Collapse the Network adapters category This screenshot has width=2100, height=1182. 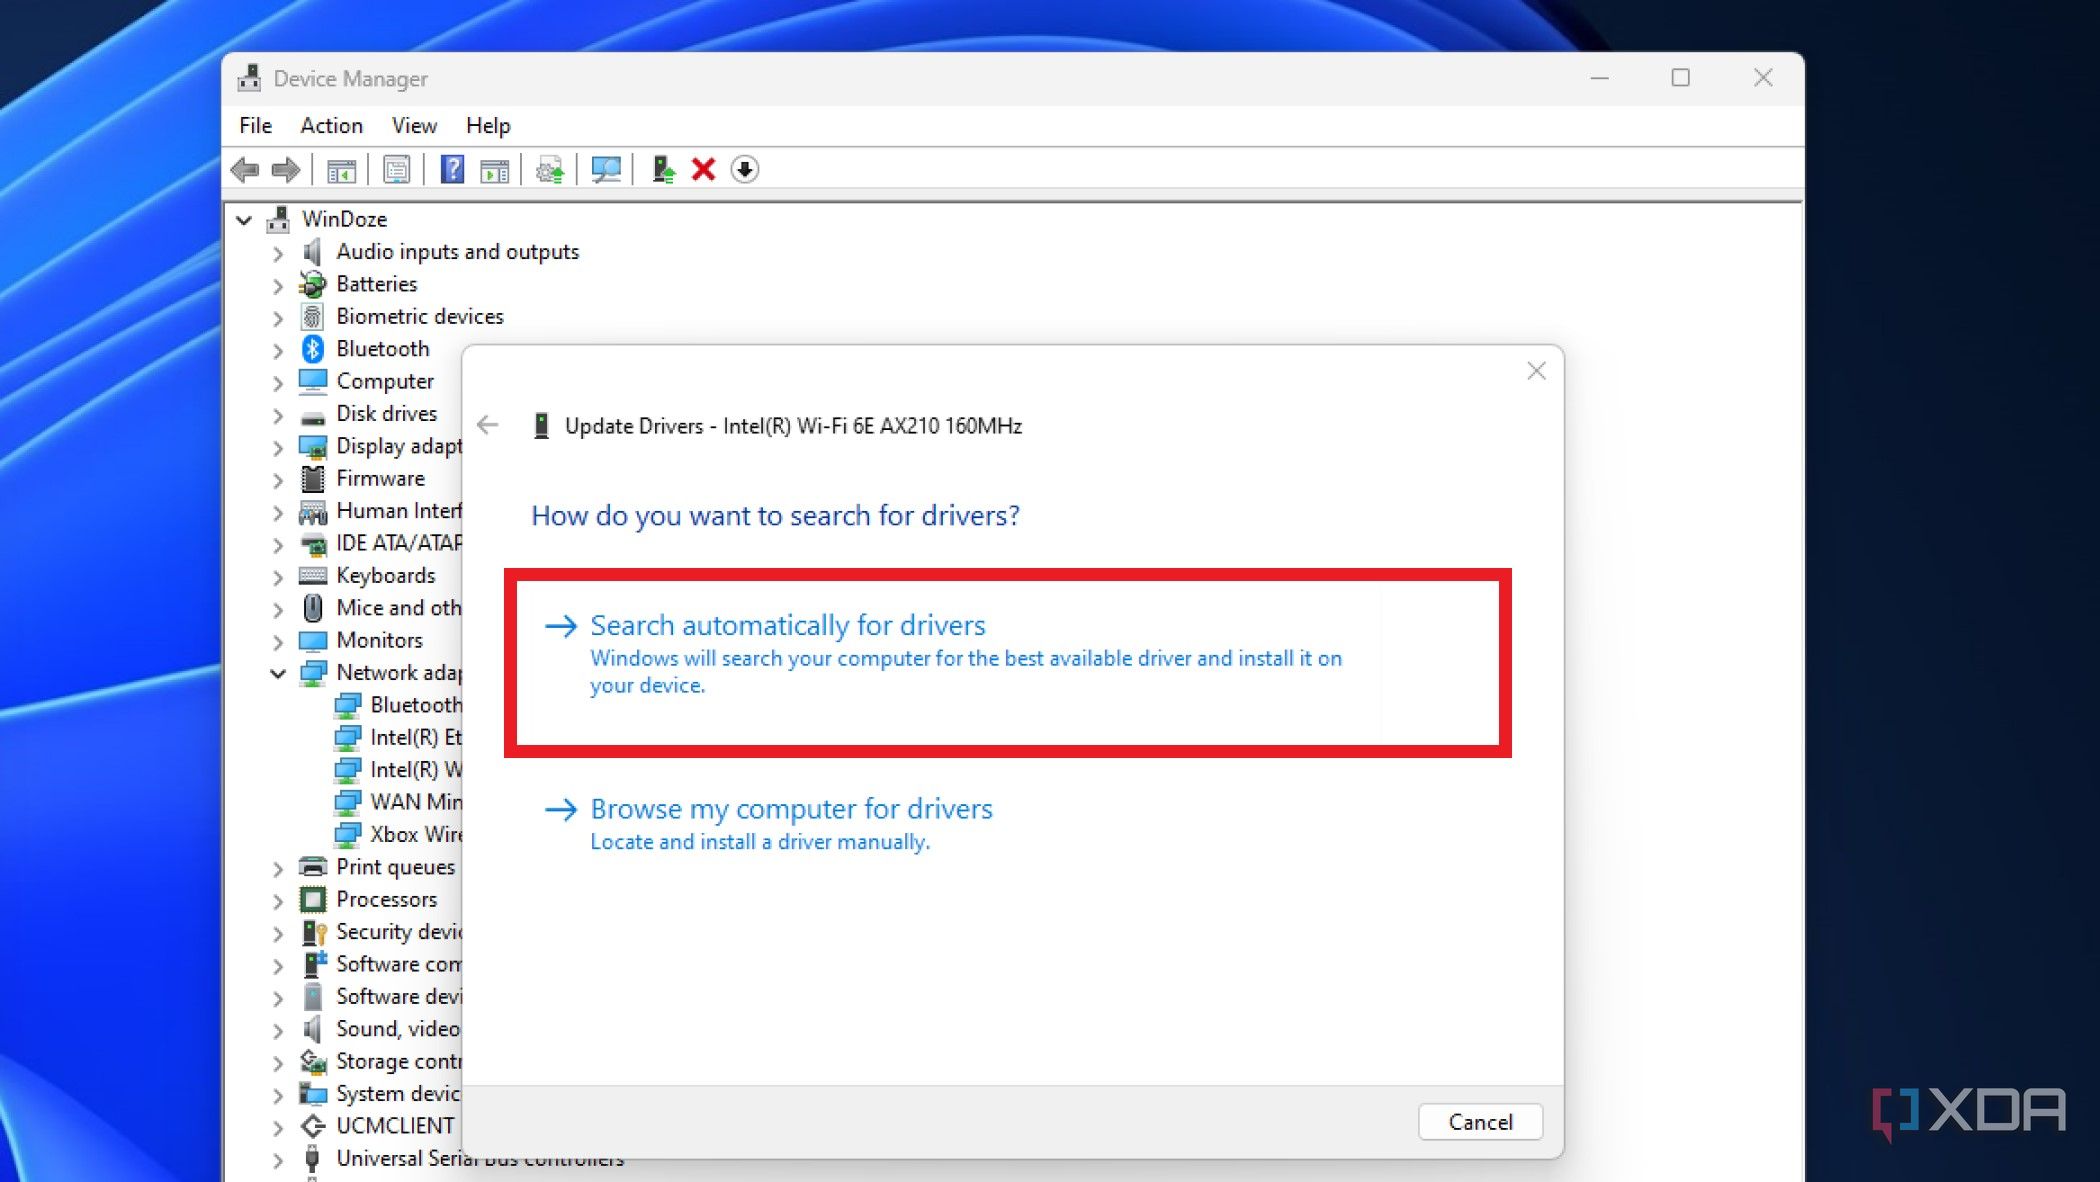[x=278, y=673]
